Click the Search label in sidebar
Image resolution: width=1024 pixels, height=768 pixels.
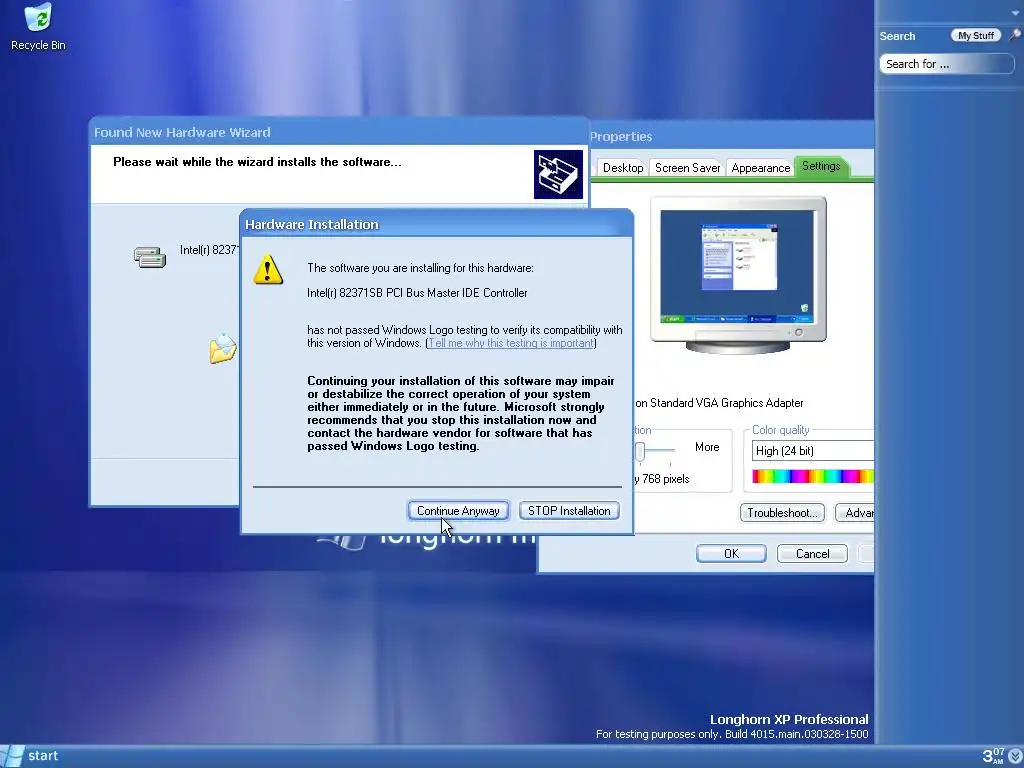897,36
